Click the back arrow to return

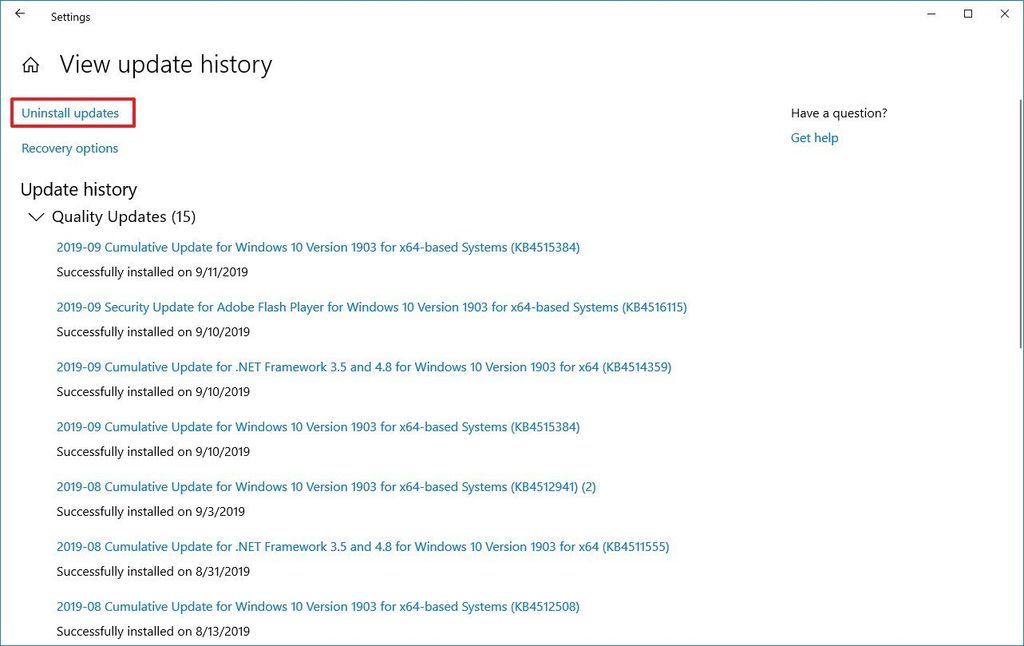[19, 16]
